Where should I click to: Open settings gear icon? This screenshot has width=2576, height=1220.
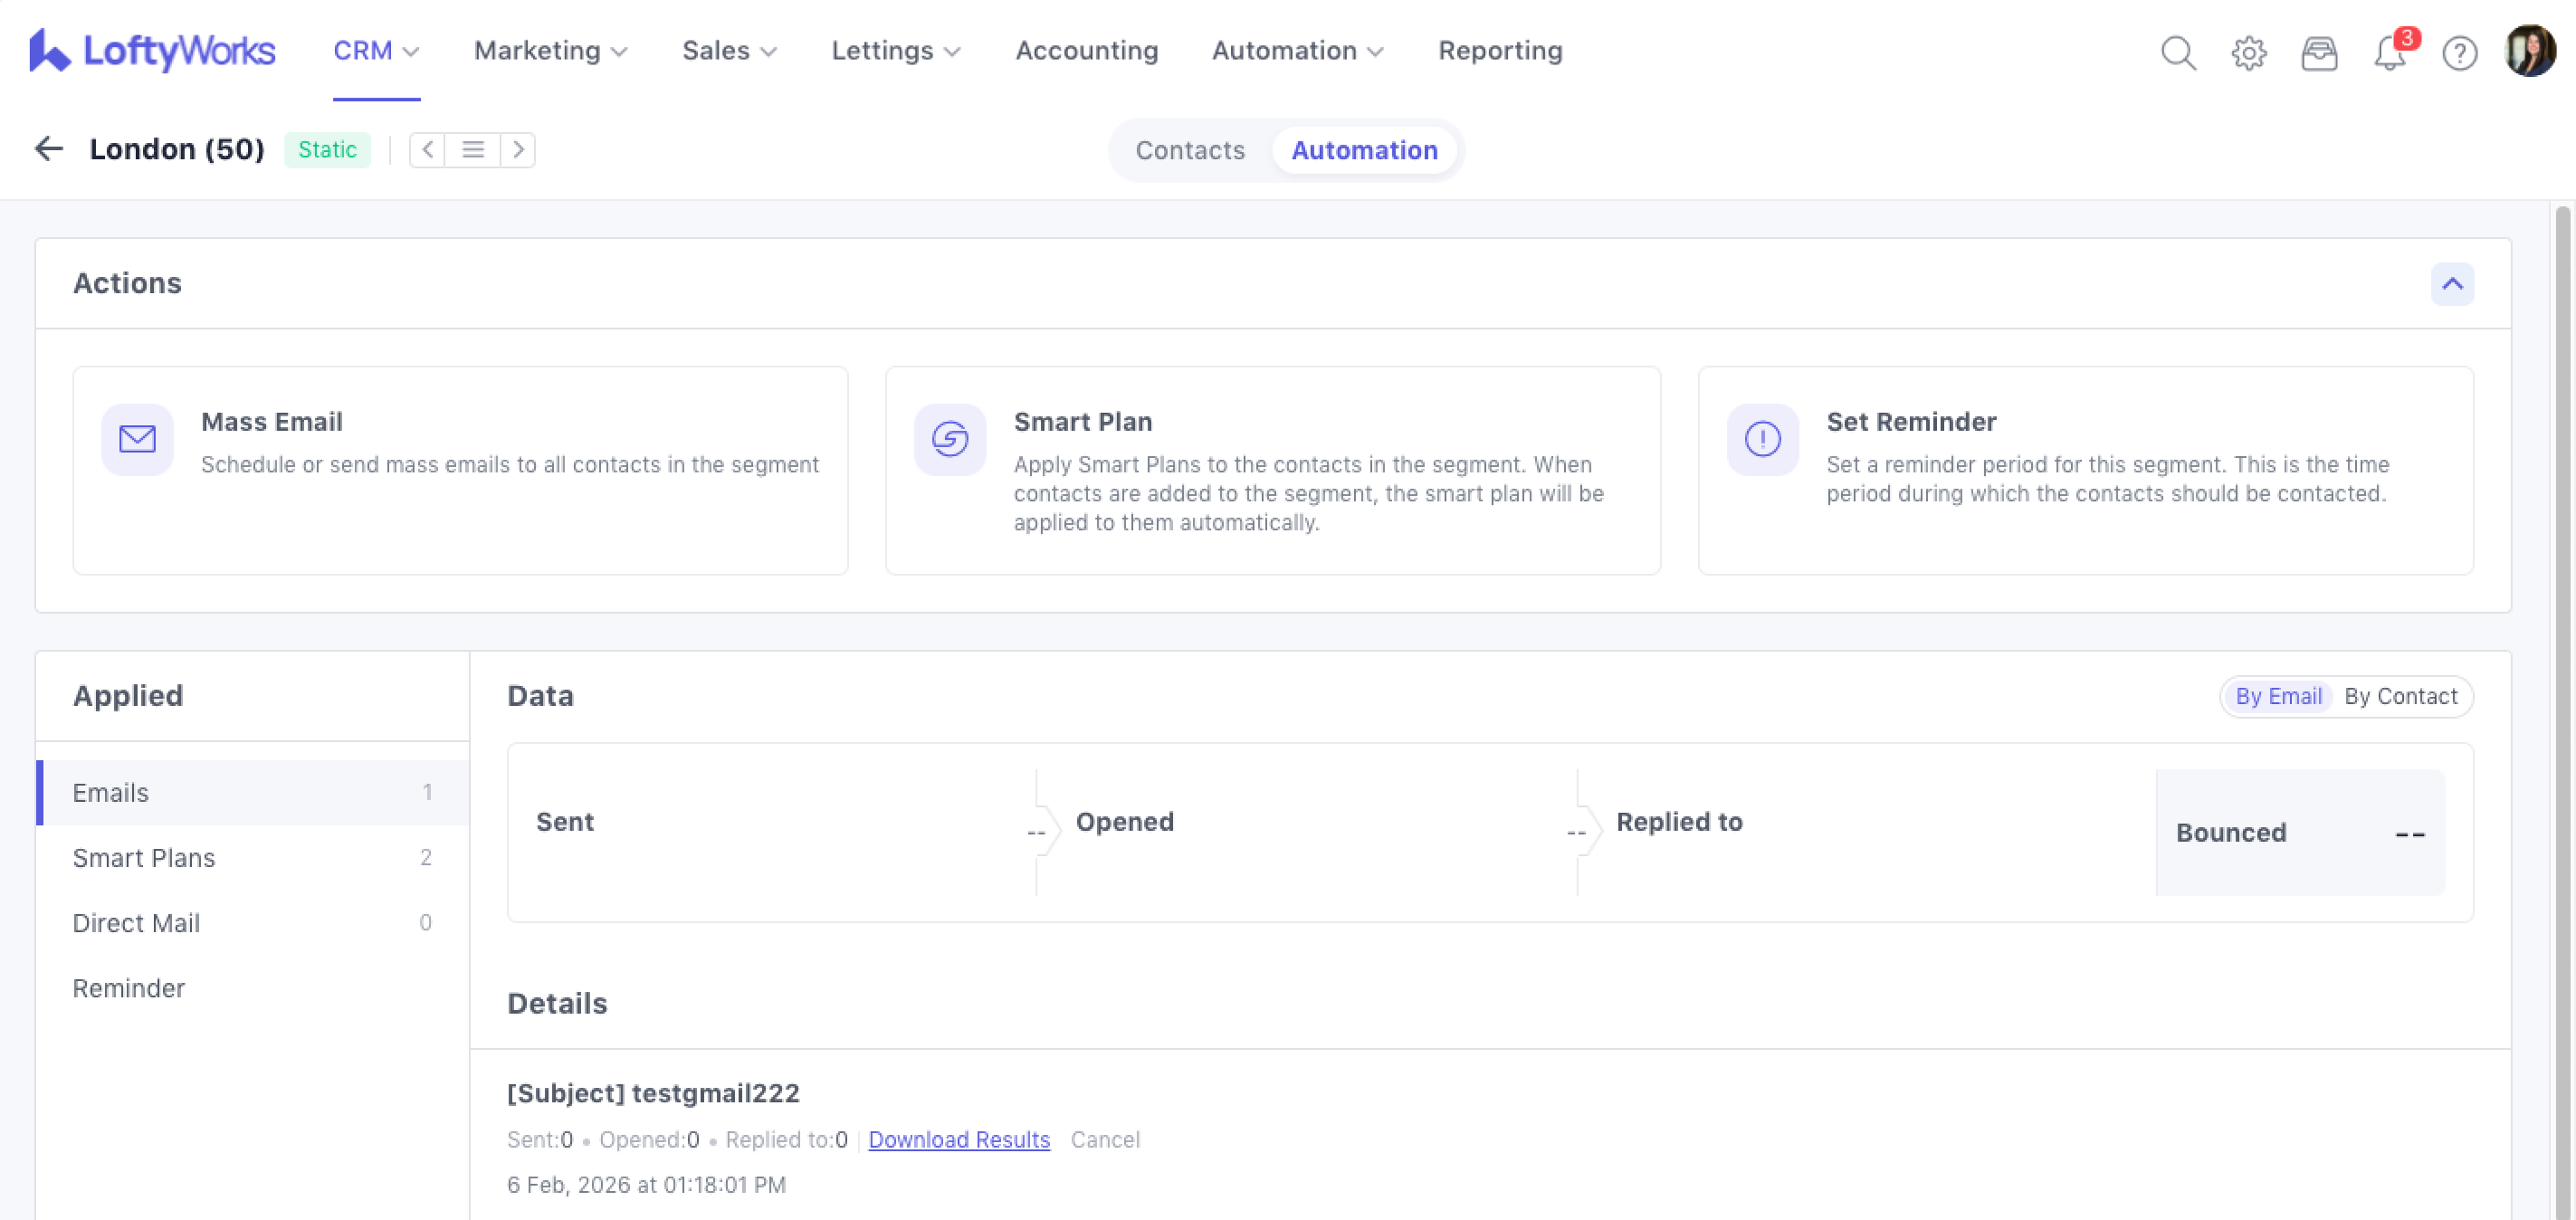point(2248,52)
